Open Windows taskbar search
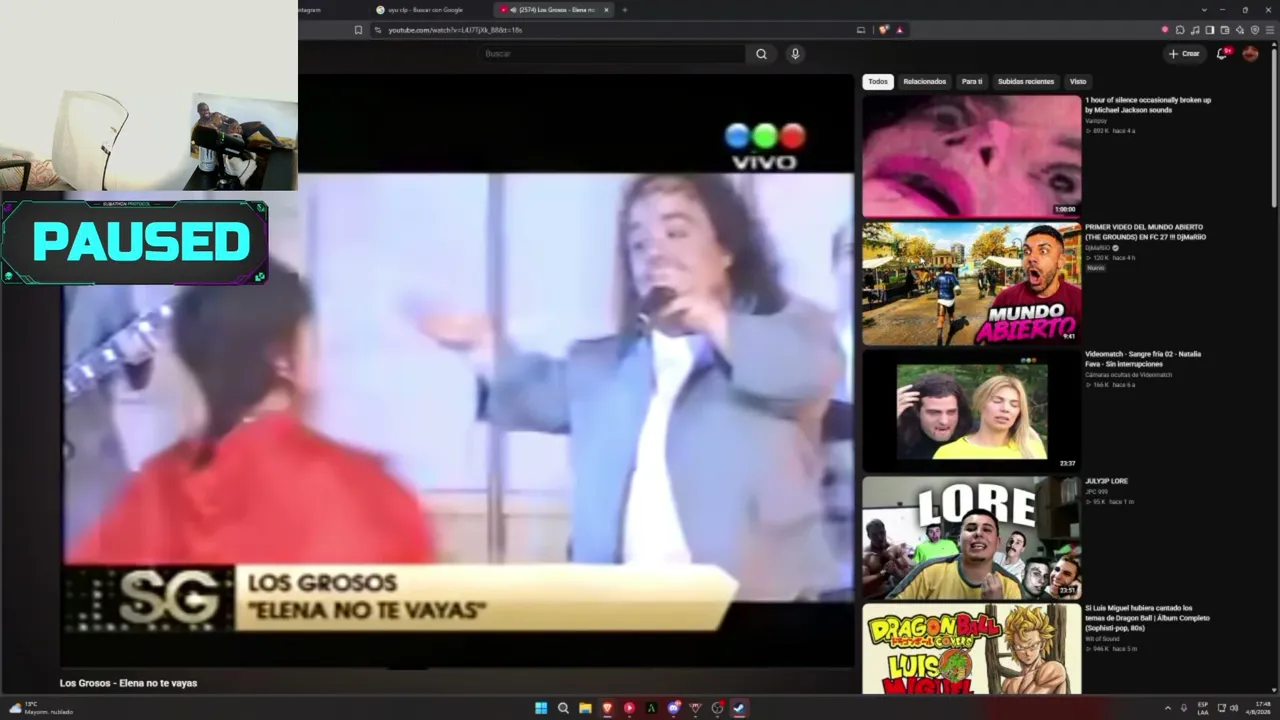Image resolution: width=1280 pixels, height=720 pixels. (563, 708)
